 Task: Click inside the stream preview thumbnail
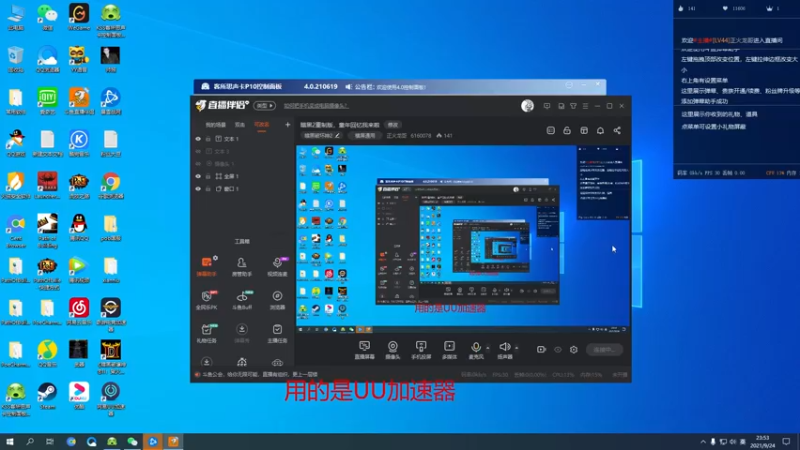(x=463, y=239)
